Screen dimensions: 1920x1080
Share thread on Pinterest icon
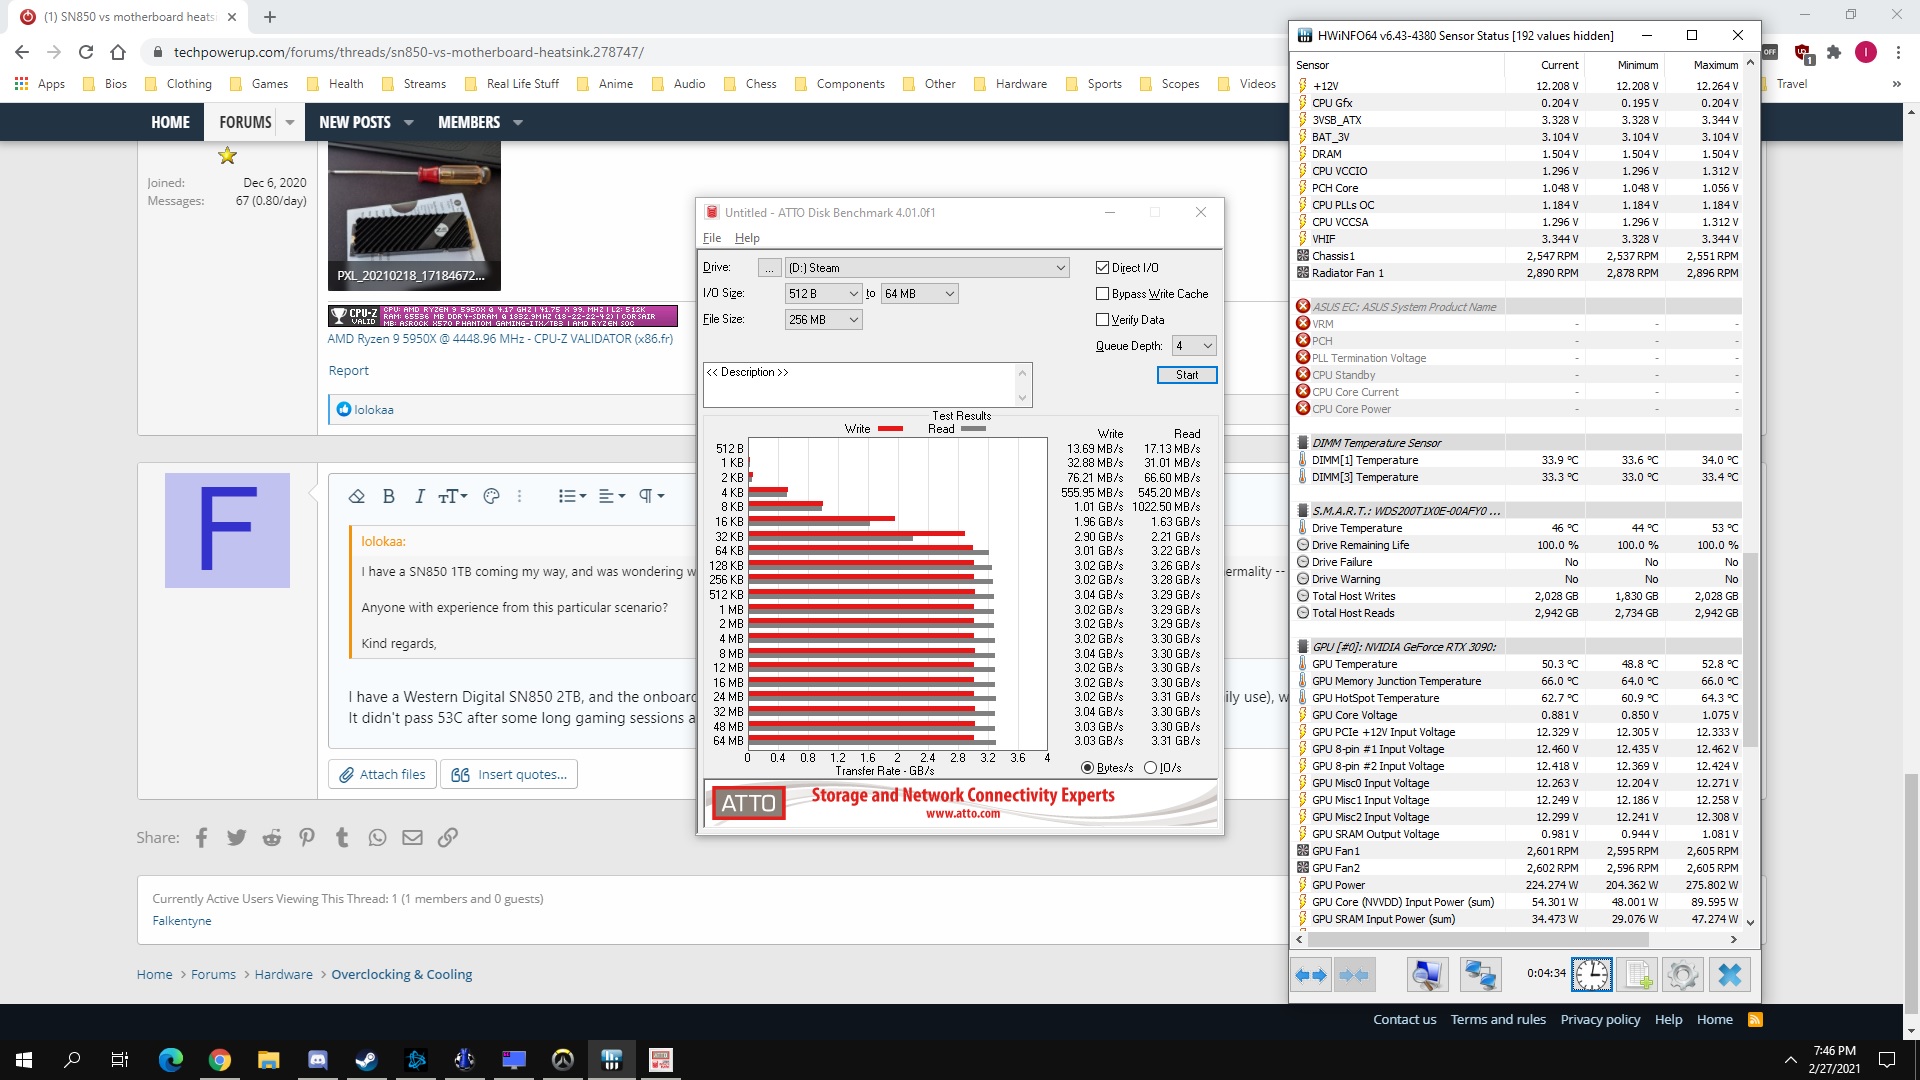pos(307,838)
